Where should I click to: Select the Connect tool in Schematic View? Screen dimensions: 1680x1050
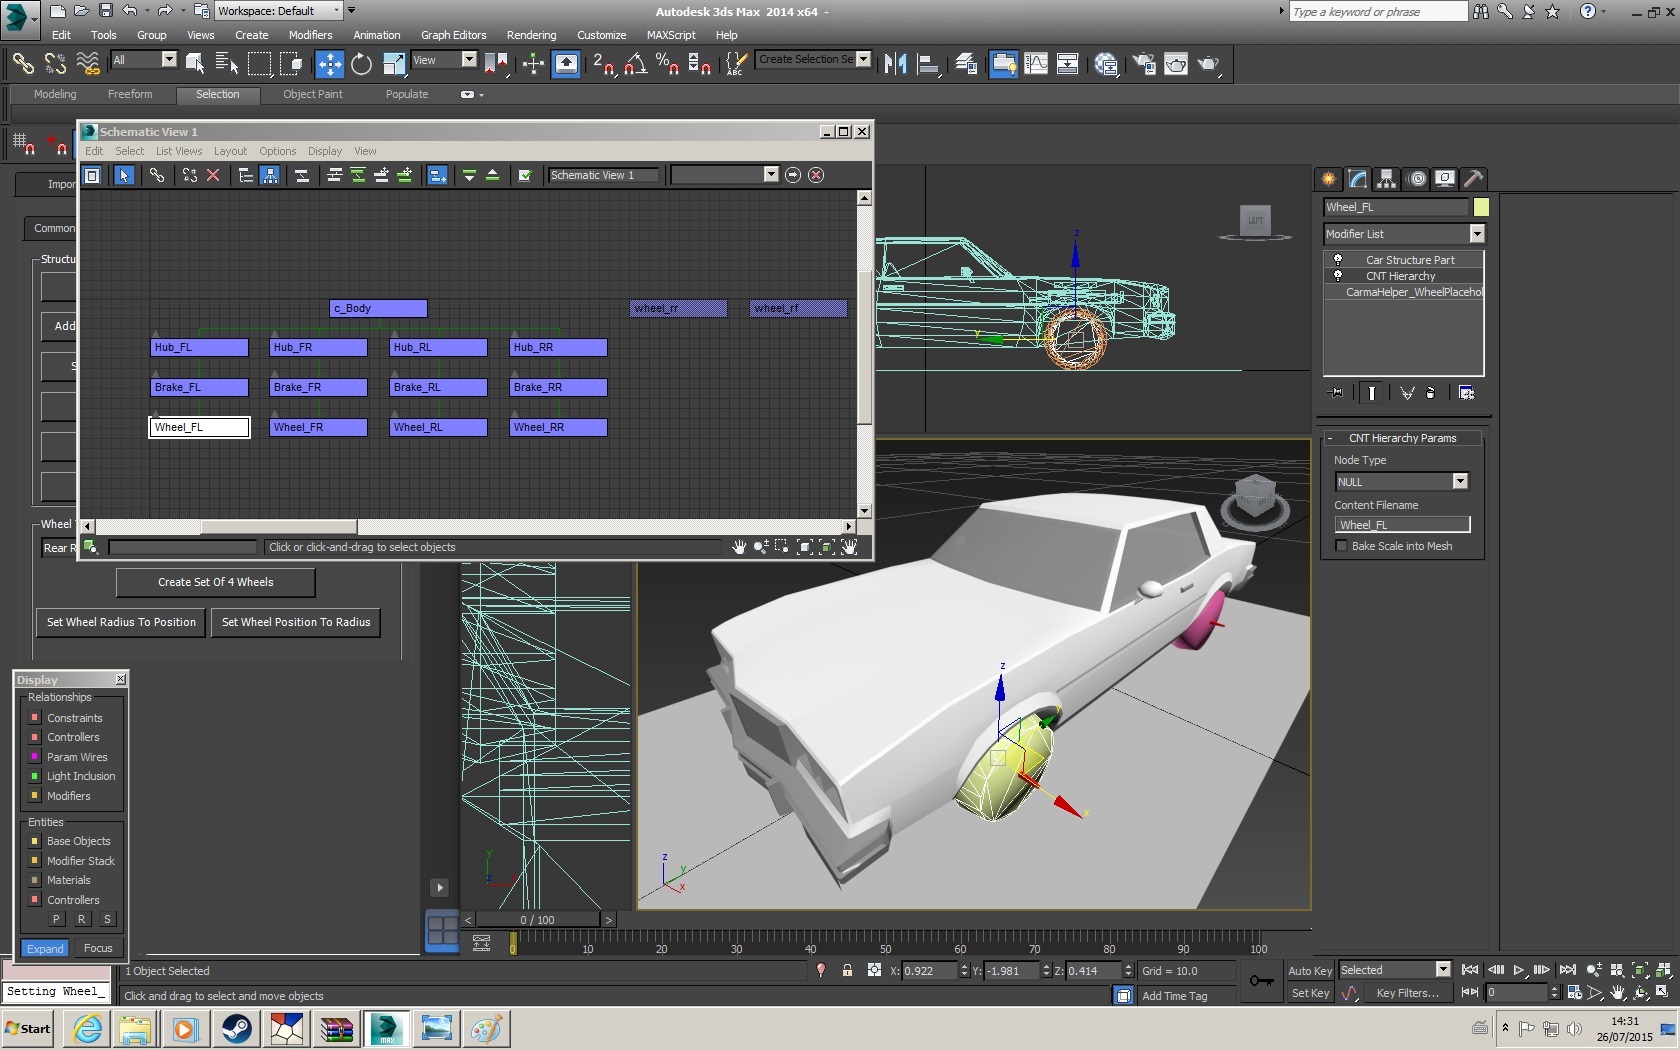pyautogui.click(x=157, y=175)
